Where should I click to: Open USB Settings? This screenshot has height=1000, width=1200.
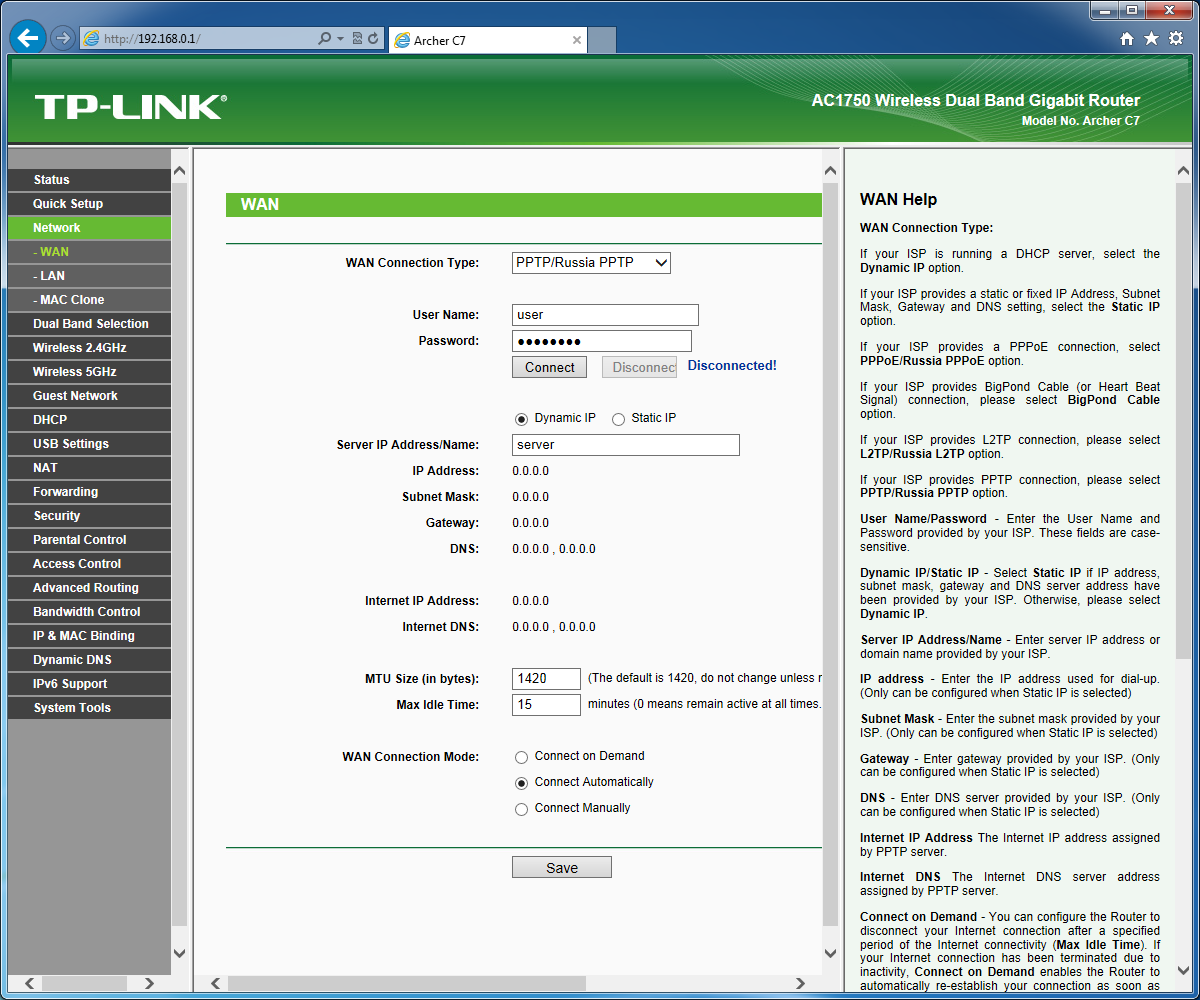click(89, 444)
